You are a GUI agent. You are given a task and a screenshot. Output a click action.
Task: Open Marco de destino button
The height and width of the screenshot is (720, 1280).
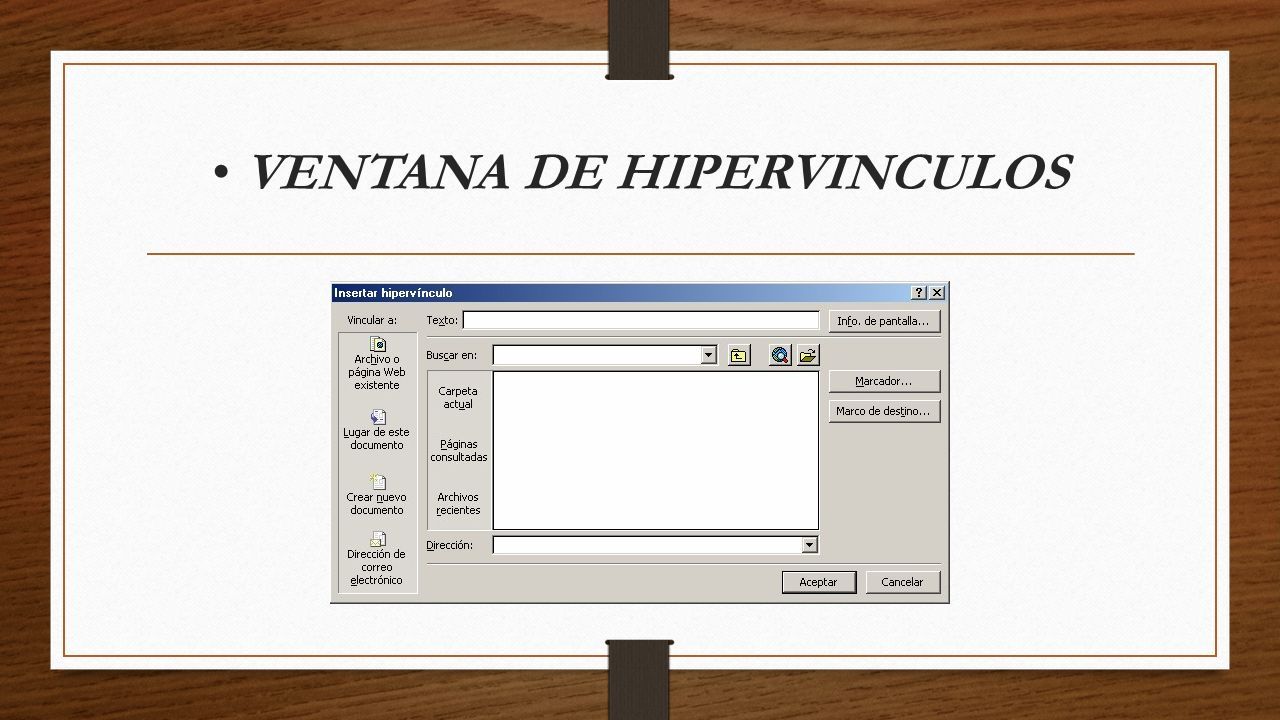click(885, 411)
